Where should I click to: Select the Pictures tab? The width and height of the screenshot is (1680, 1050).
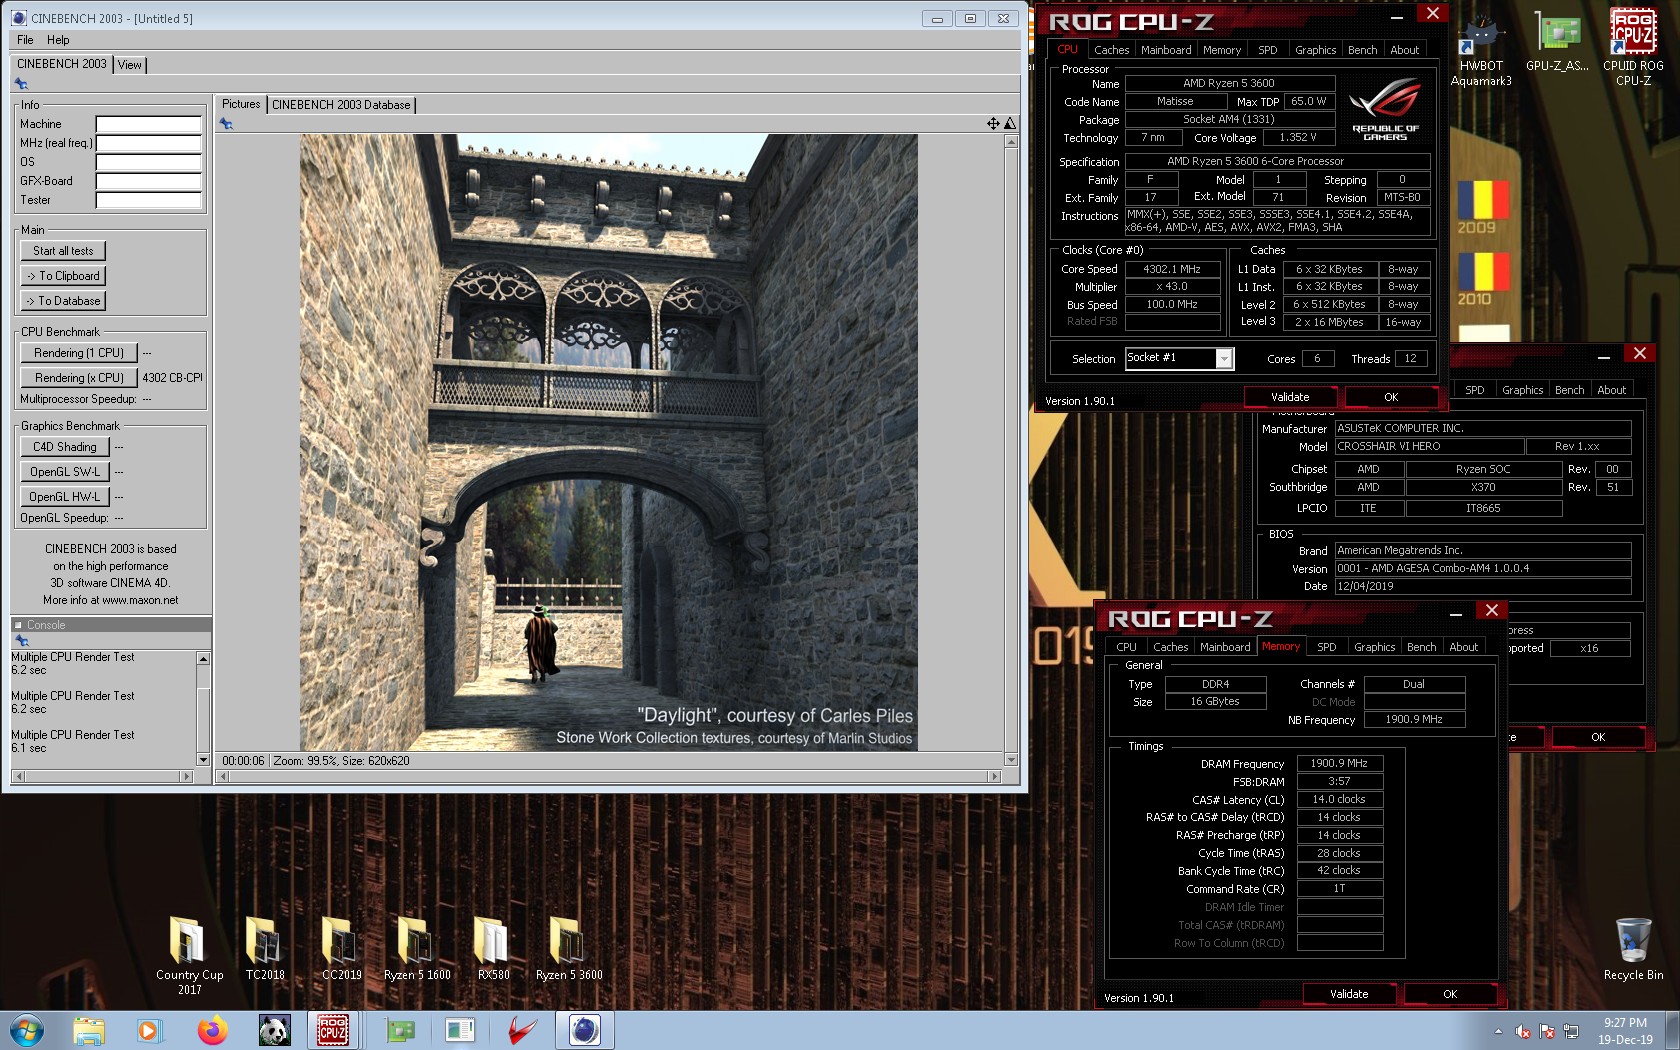click(241, 104)
